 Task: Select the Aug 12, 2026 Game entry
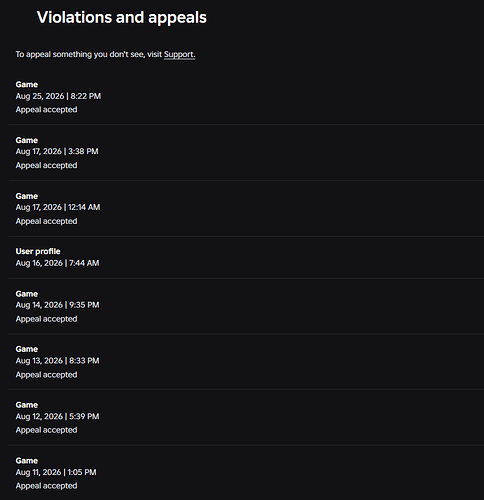point(246,417)
